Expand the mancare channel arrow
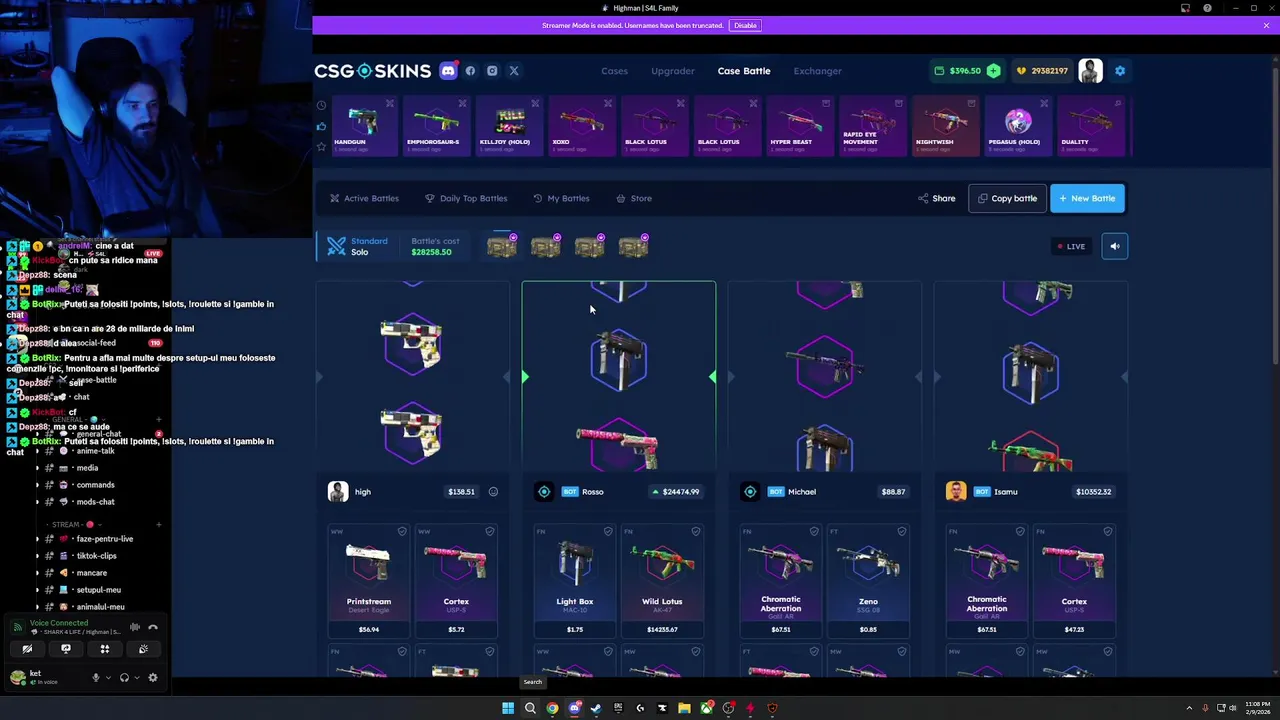The image size is (1280, 720). pyautogui.click(x=37, y=573)
